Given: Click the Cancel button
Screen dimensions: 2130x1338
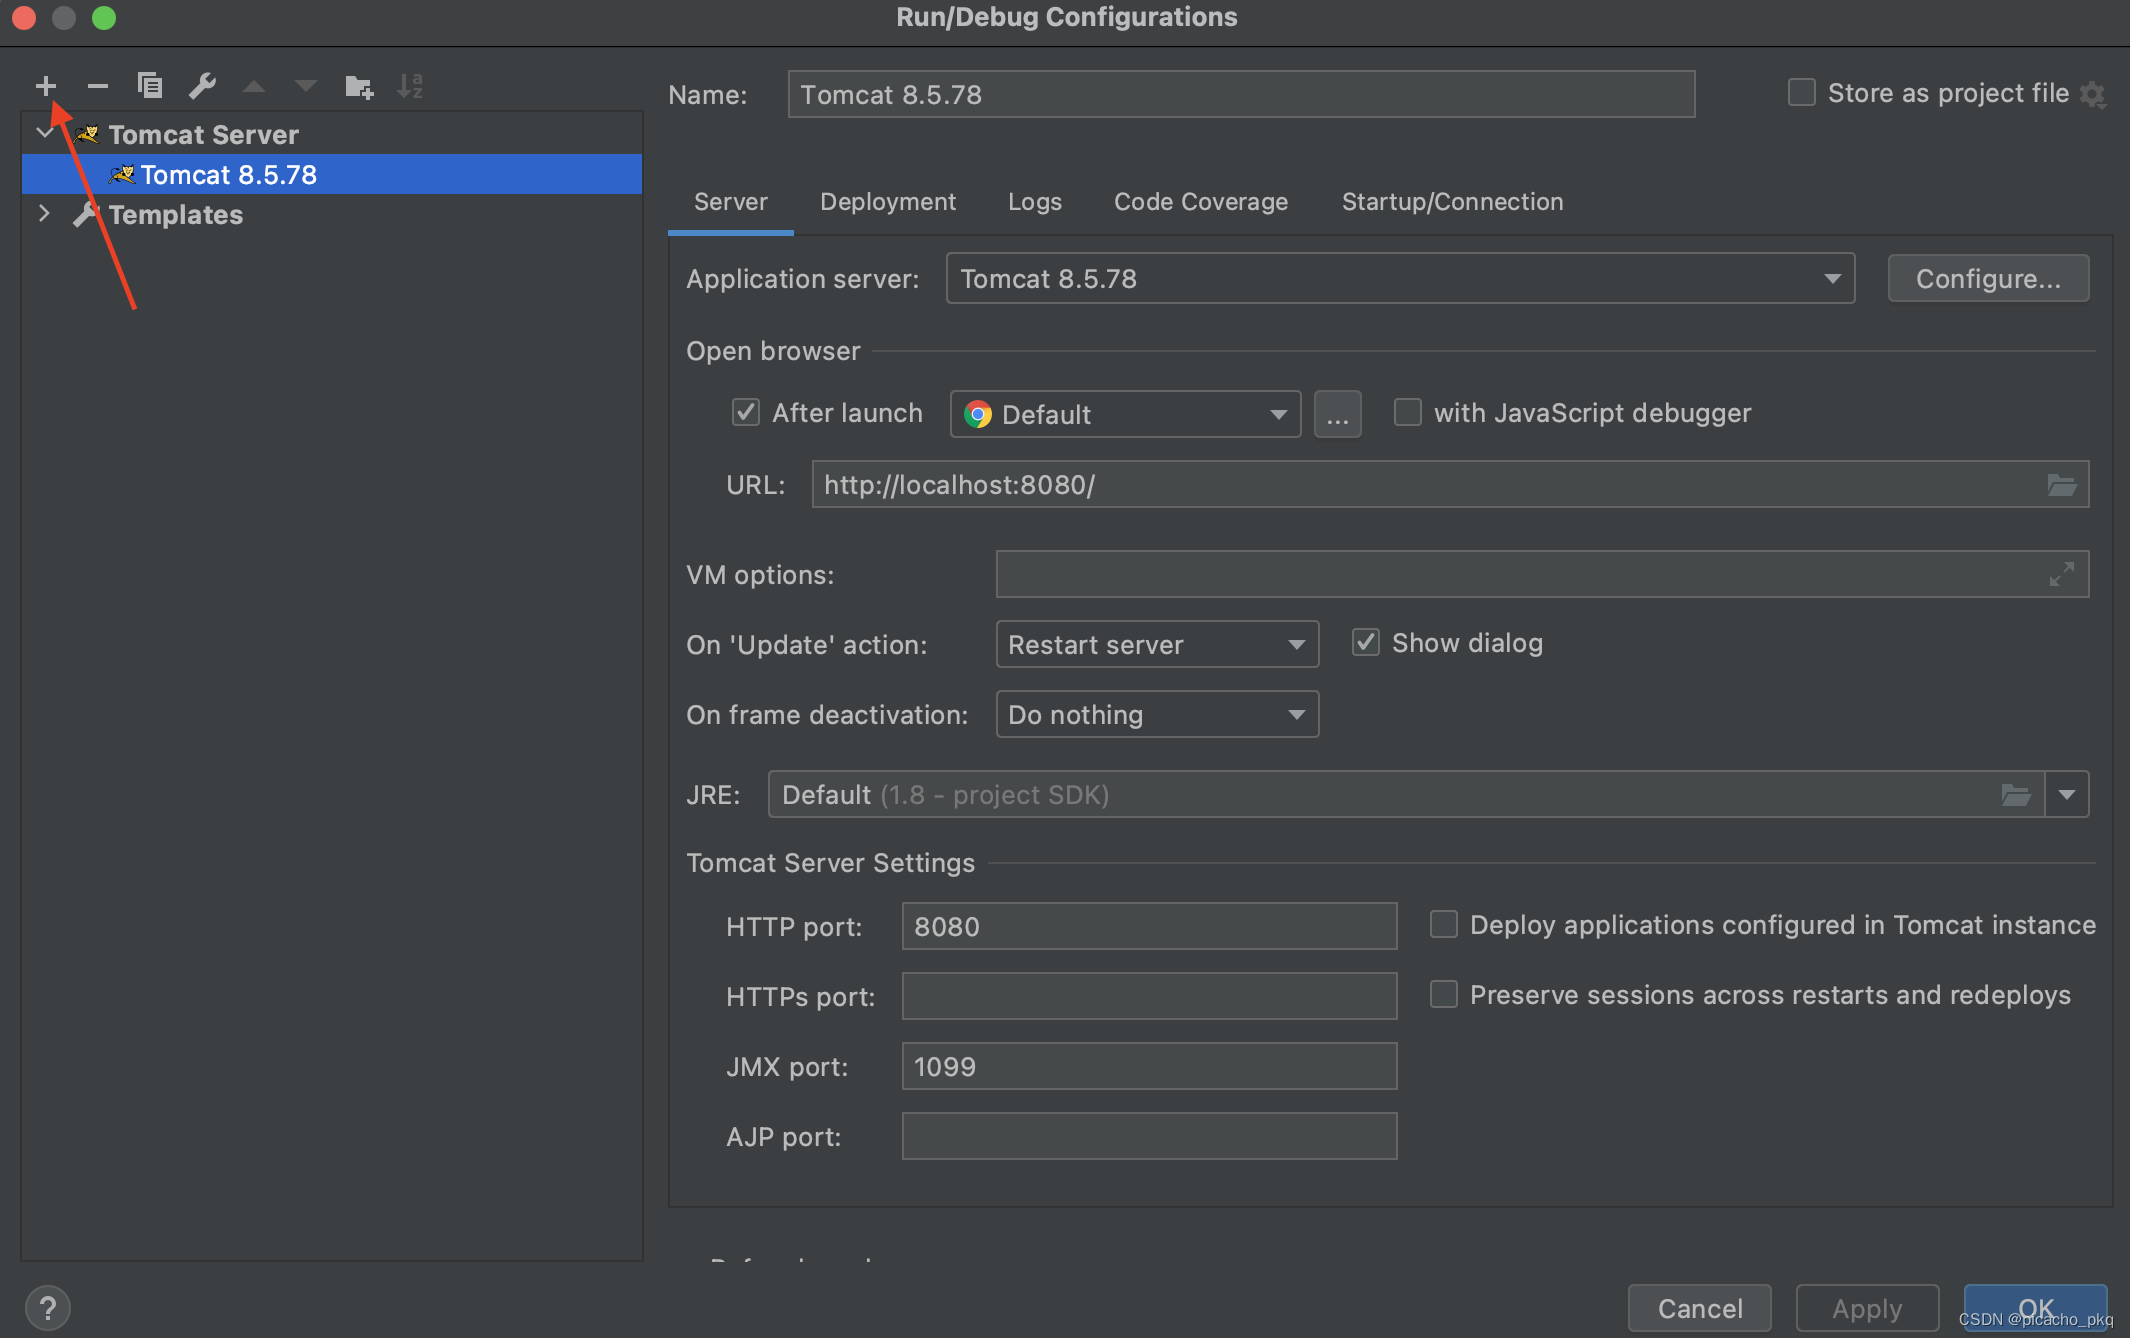Looking at the screenshot, I should click(x=1700, y=1308).
